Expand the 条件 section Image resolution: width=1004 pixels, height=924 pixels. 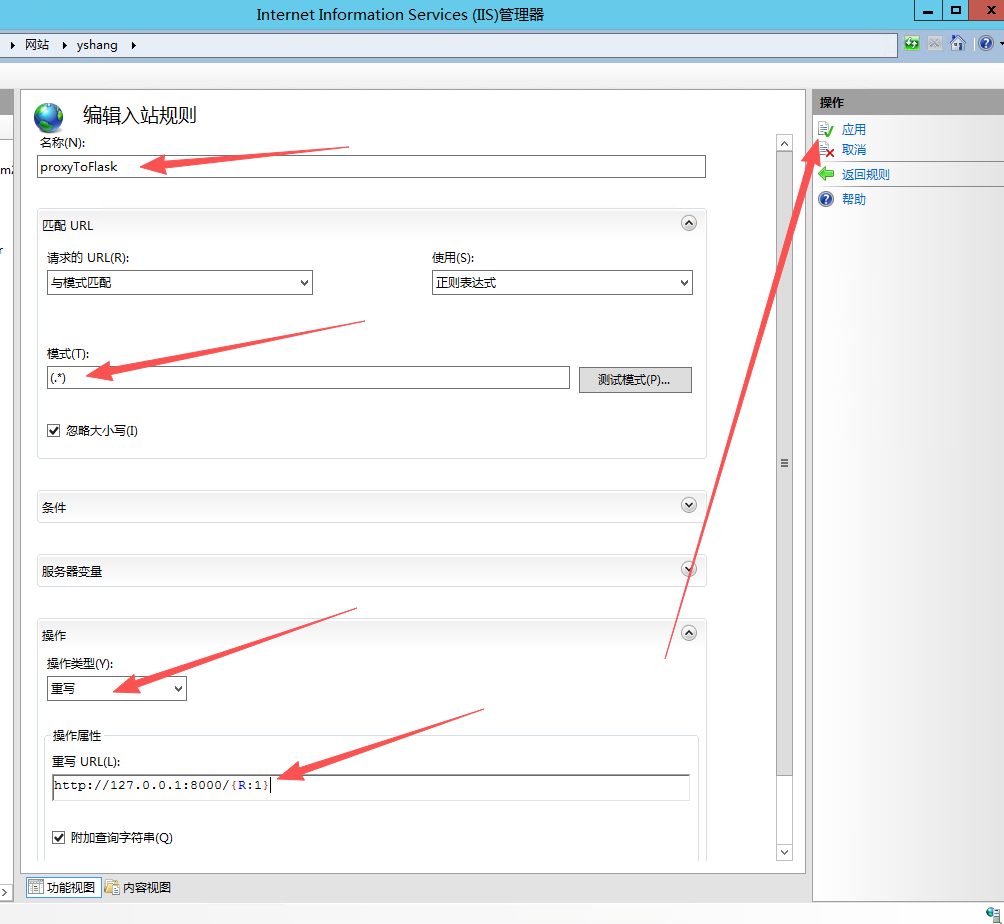[x=689, y=505]
